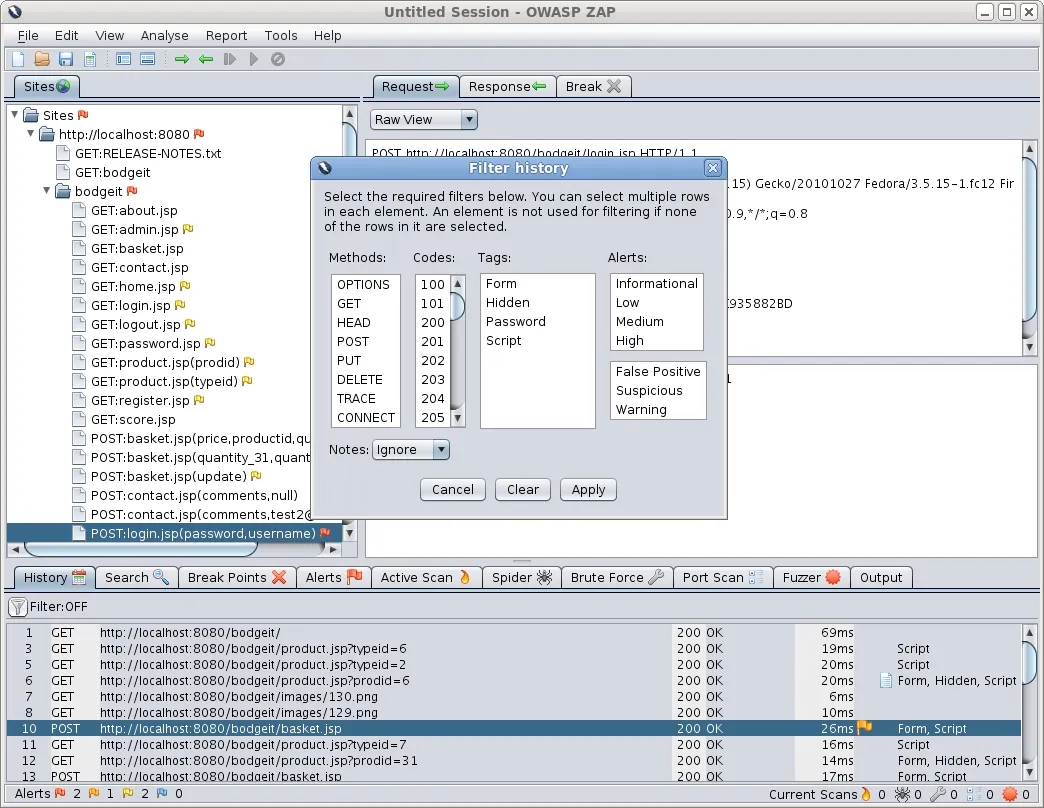
Task: Click the green submit-and-step forward arrow icon
Action: coord(182,59)
